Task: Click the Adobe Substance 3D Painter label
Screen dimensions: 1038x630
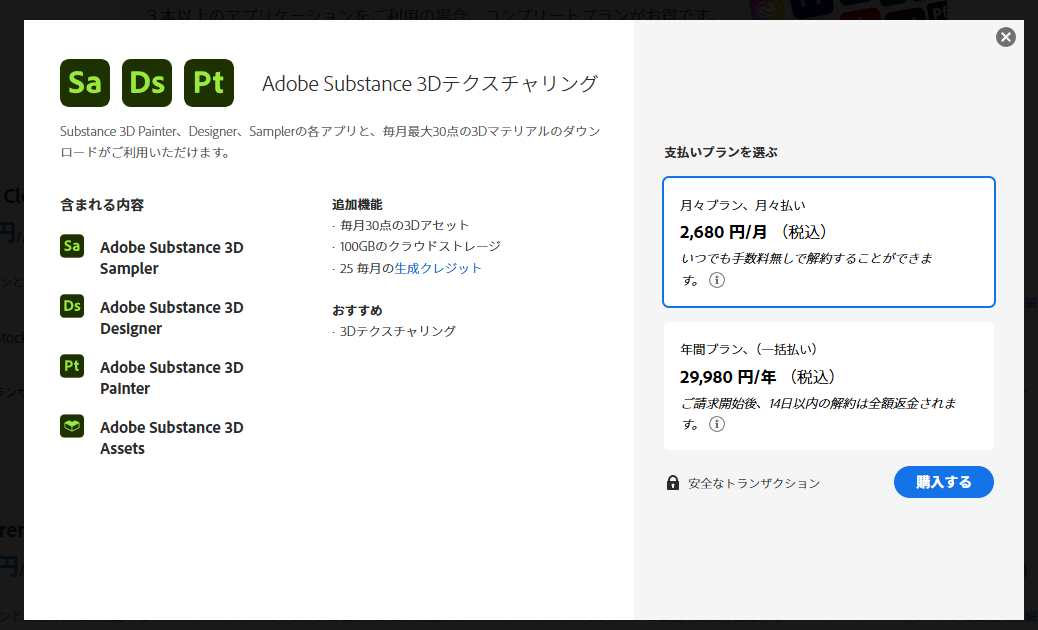Action: pyautogui.click(x=171, y=377)
